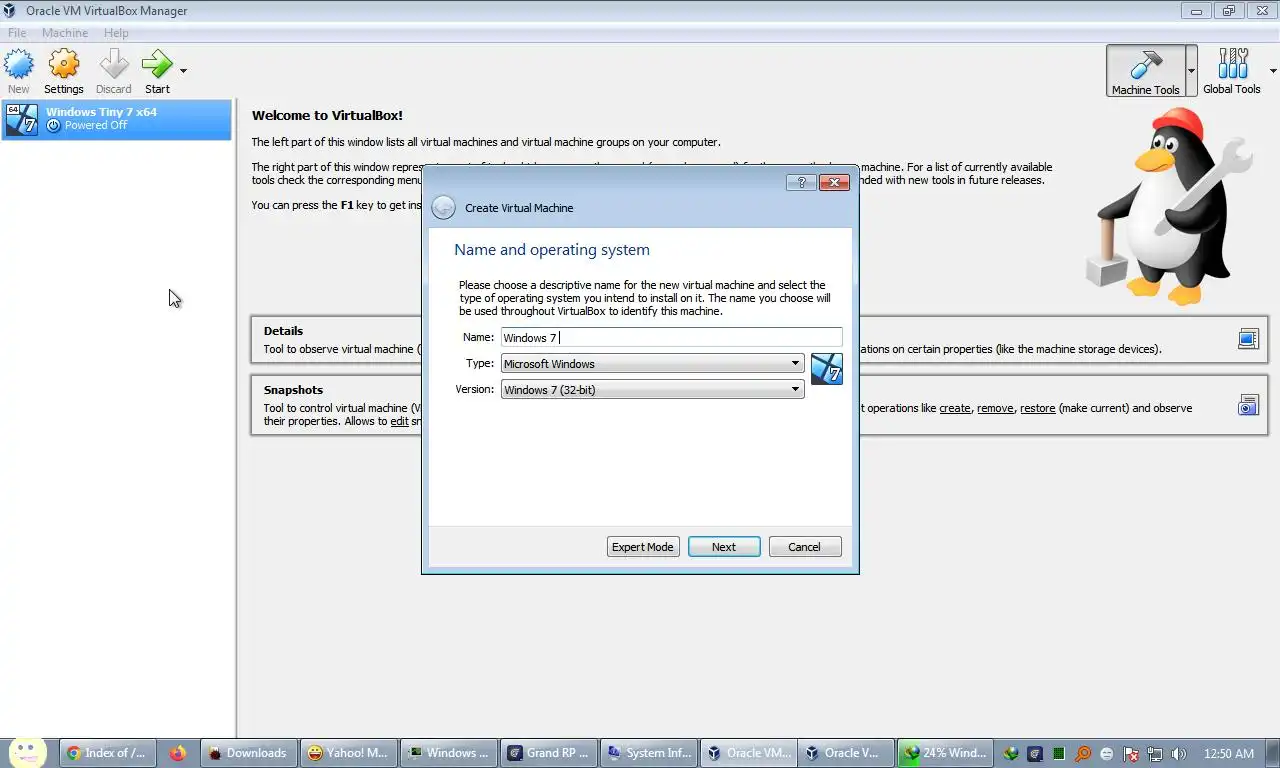Open the '24% Wind...' download taskbar item
This screenshot has height=768, width=1280.
tap(945, 753)
